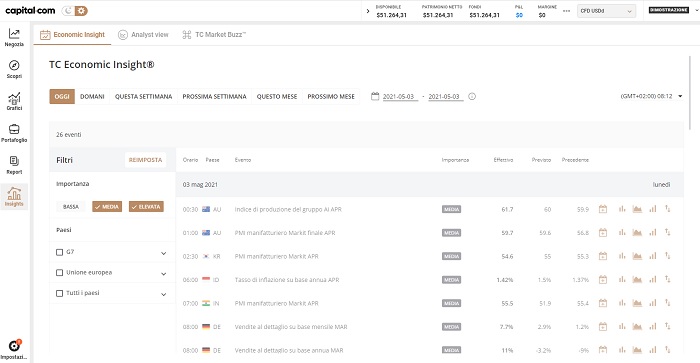The image size is (700, 363).
Task: Click the REIMPOSTA reset filters button
Action: tap(146, 160)
